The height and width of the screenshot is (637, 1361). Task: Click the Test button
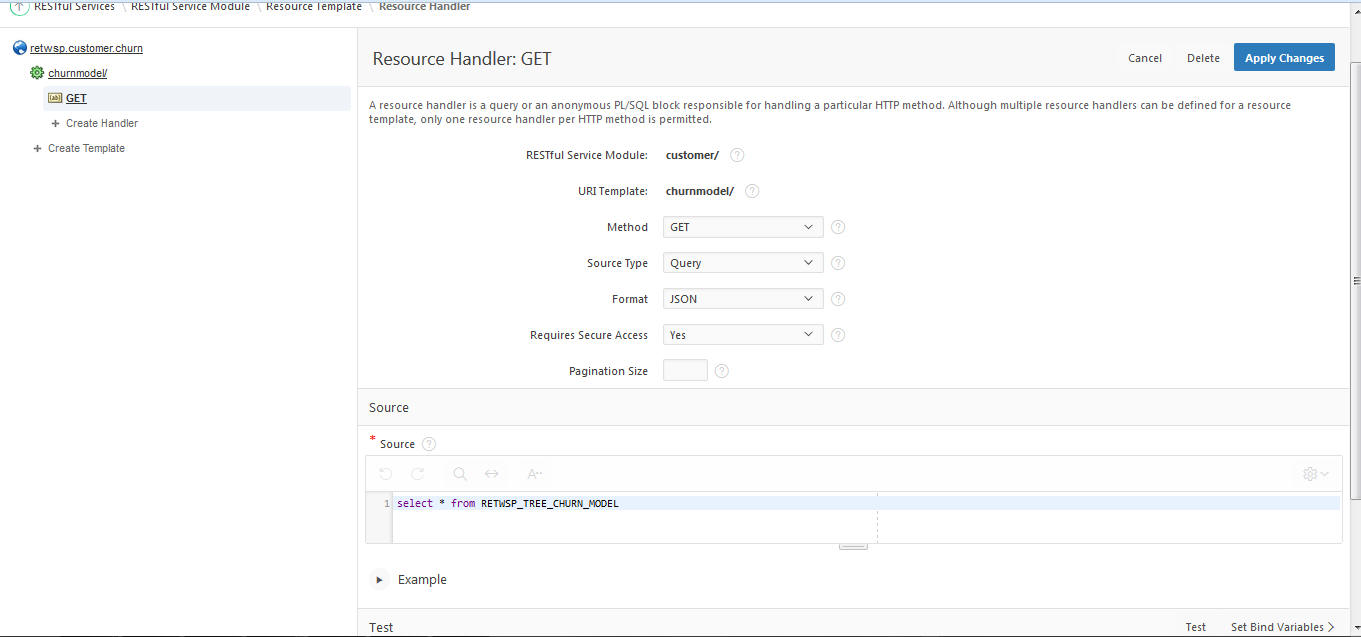tap(1196, 627)
